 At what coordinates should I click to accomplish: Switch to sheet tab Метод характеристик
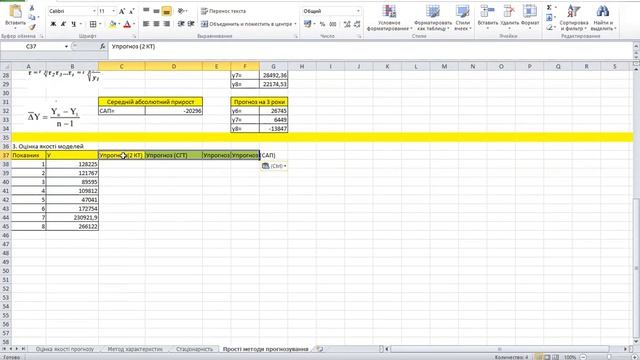135,349
